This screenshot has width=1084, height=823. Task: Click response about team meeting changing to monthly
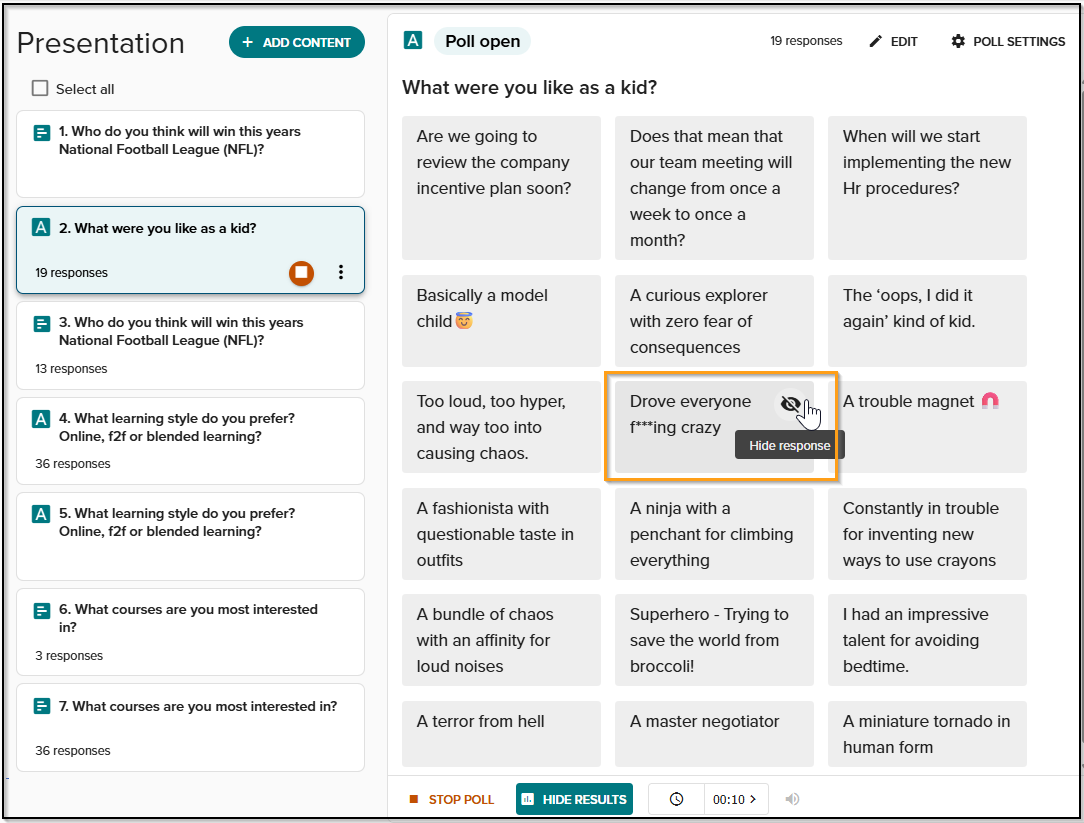tap(714, 188)
